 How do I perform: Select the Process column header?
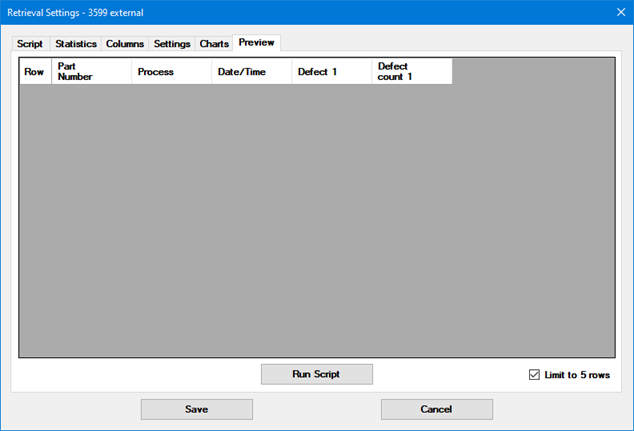click(171, 72)
